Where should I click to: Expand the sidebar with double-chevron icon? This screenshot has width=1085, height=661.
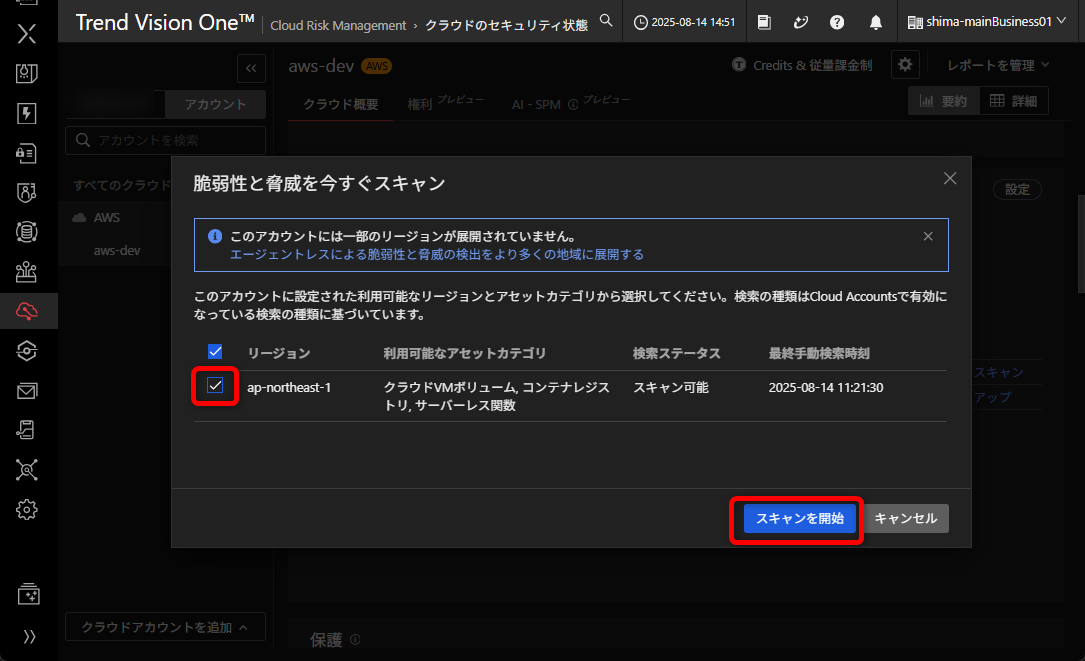(29, 637)
